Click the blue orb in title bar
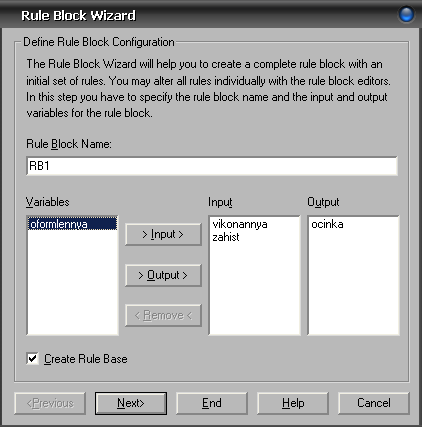Image resolution: width=422 pixels, height=427 pixels. 406,15
